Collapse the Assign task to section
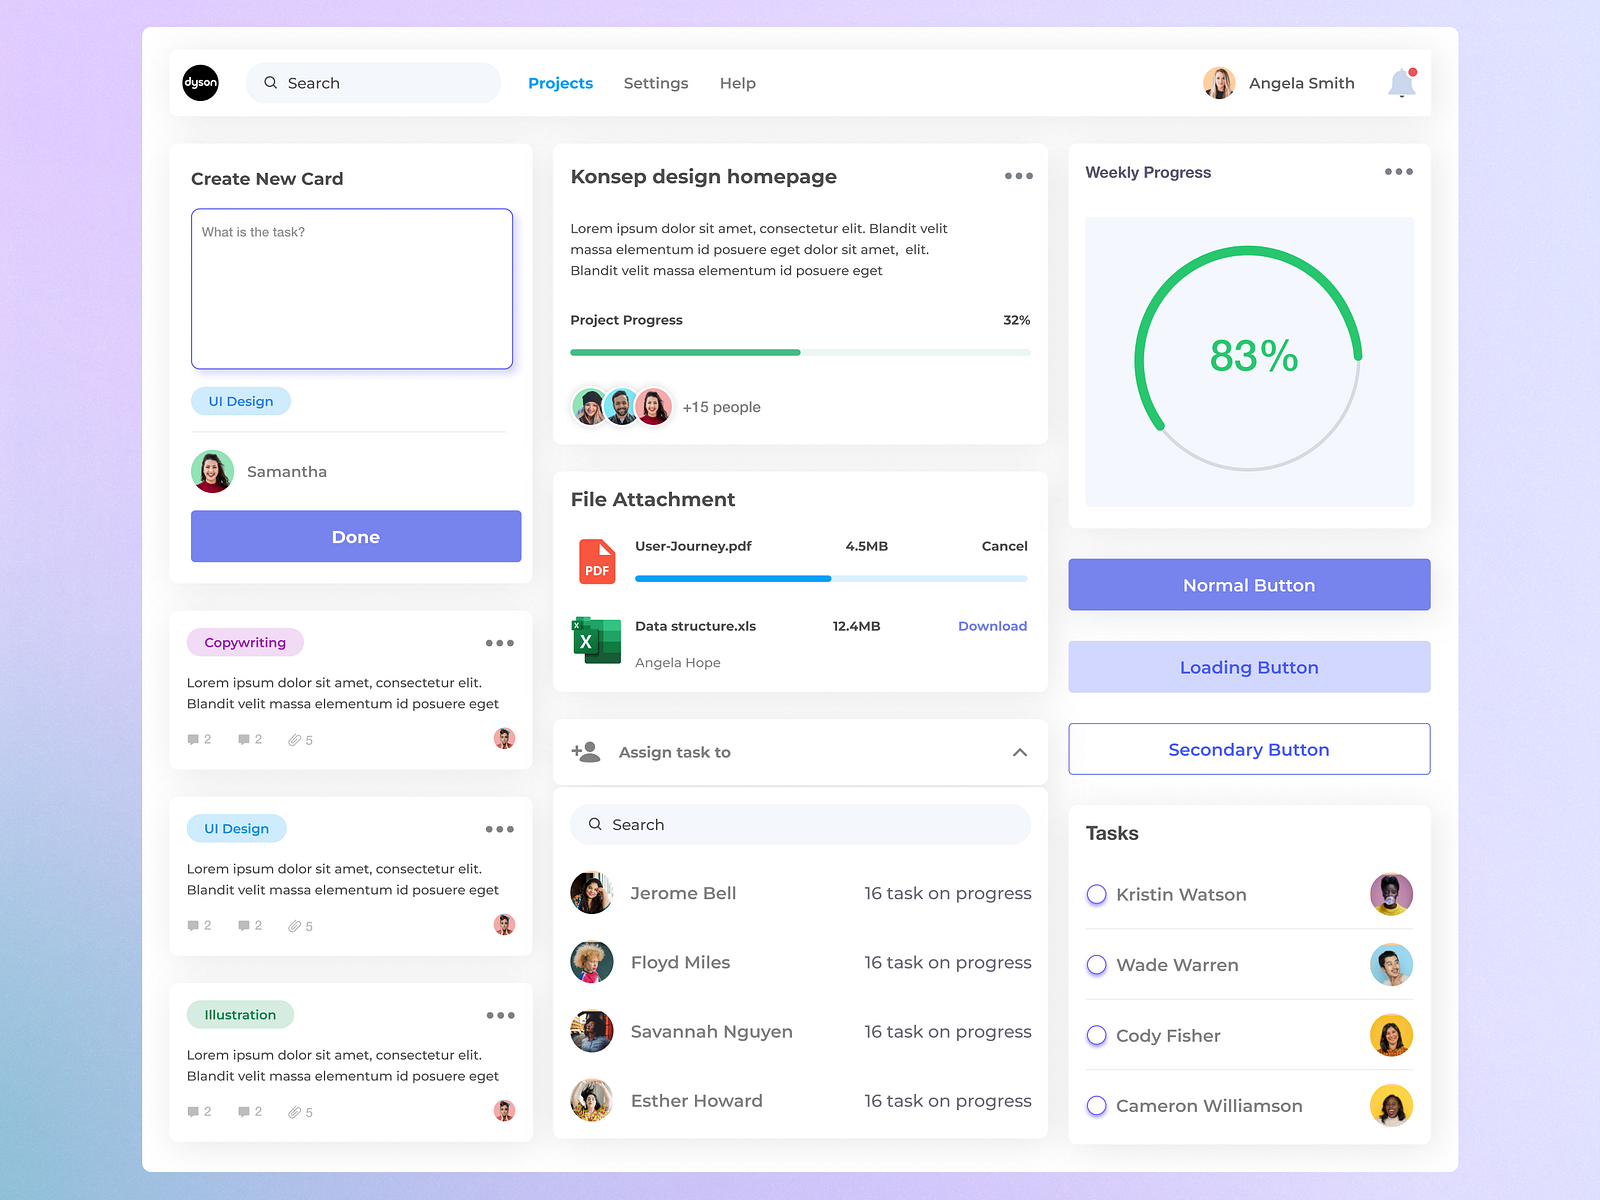 click(1020, 752)
